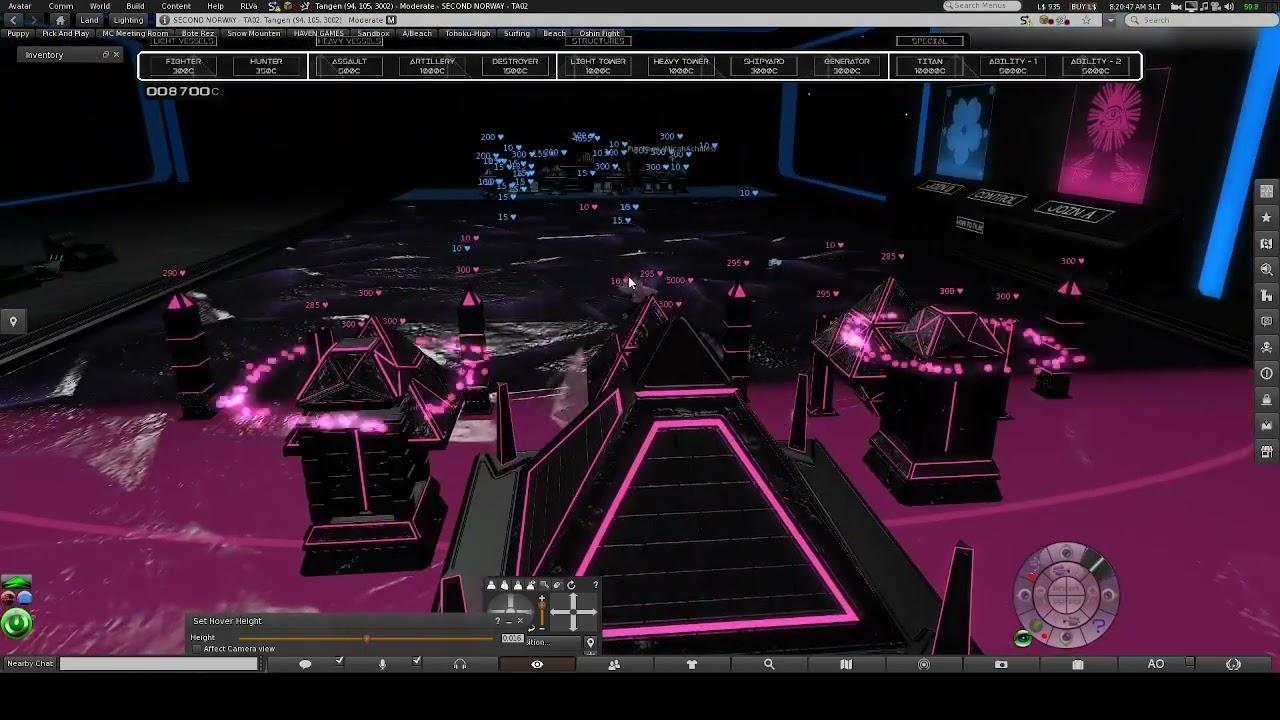1280x720 pixels.
Task: Click the parcel info icon in the location bar
Action: coord(165,20)
